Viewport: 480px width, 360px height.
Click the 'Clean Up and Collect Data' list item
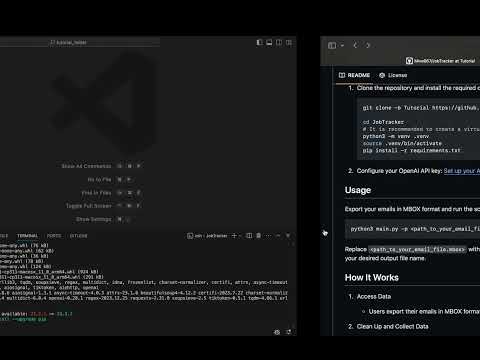tap(392, 326)
